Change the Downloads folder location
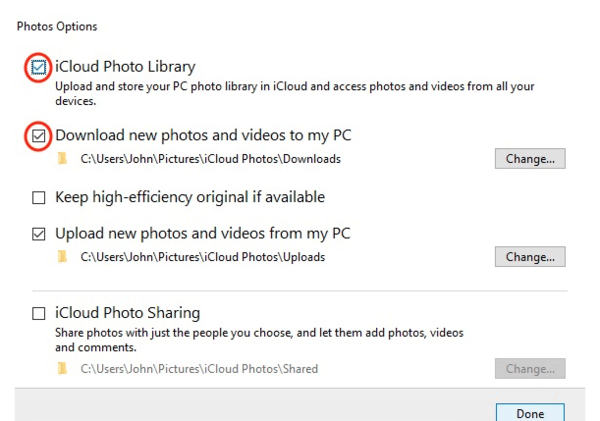Image resolution: width=600 pixels, height=421 pixels. 530,158
